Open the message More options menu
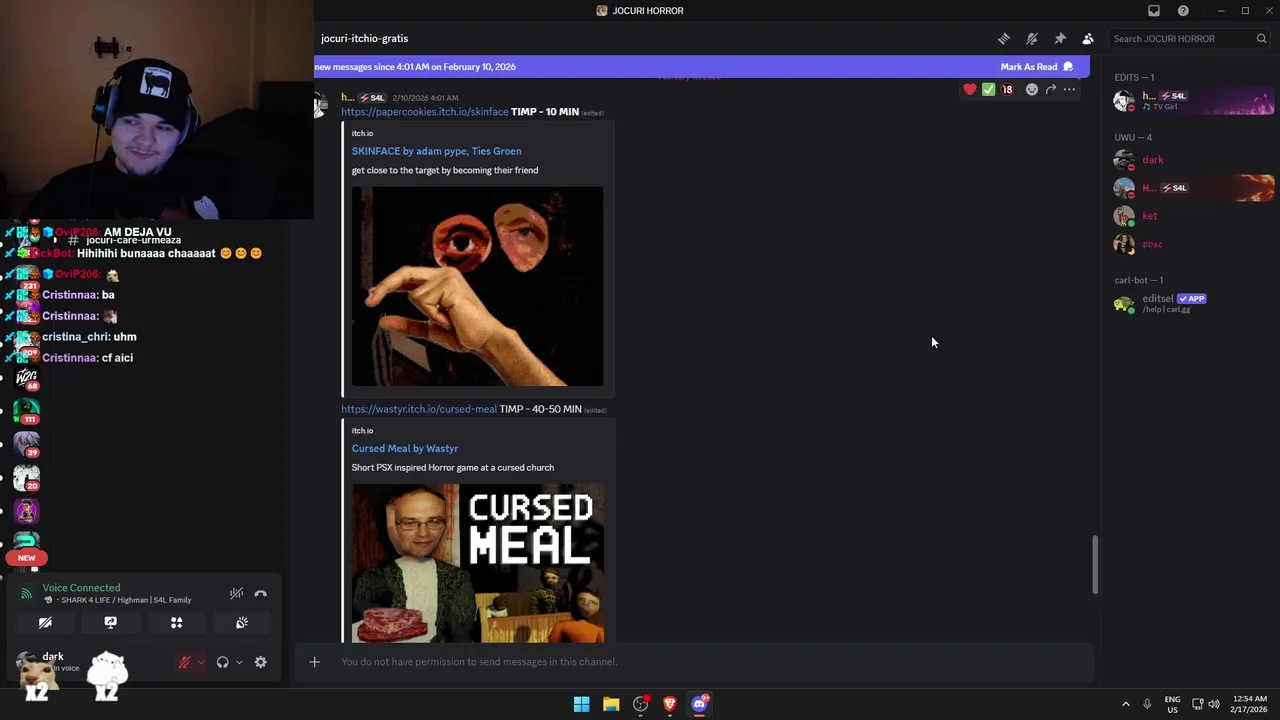Image resolution: width=1280 pixels, height=720 pixels. tap(1070, 90)
